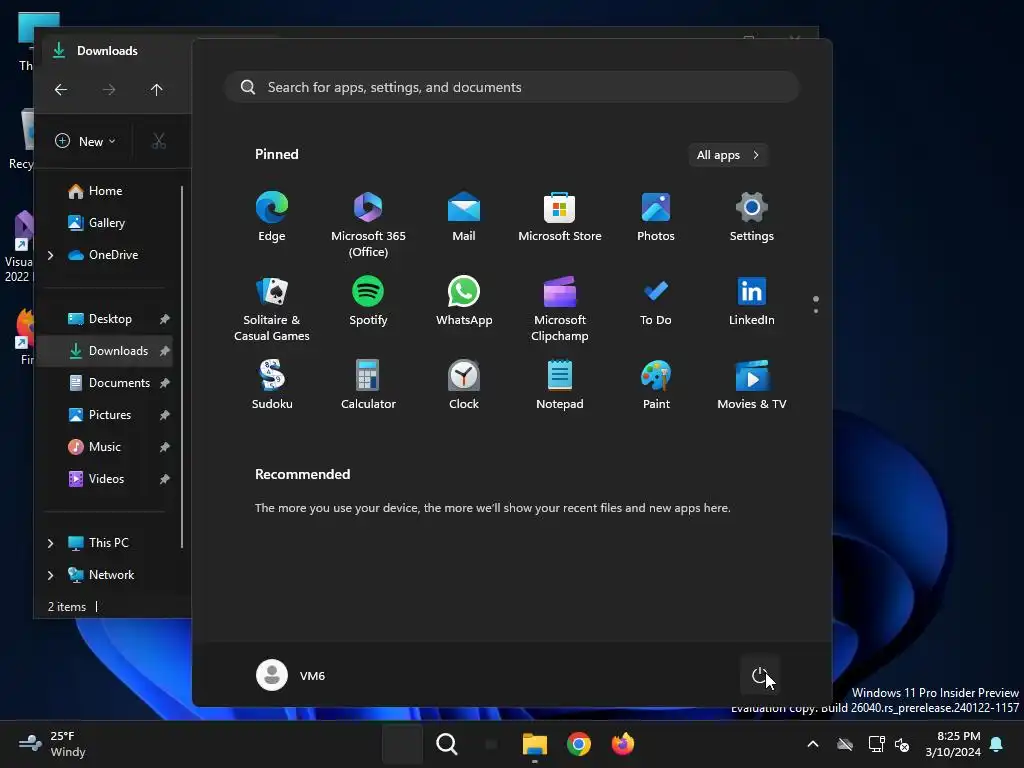The height and width of the screenshot is (768, 1024).
Task: Open Edge from pinned apps
Action: pos(272,217)
